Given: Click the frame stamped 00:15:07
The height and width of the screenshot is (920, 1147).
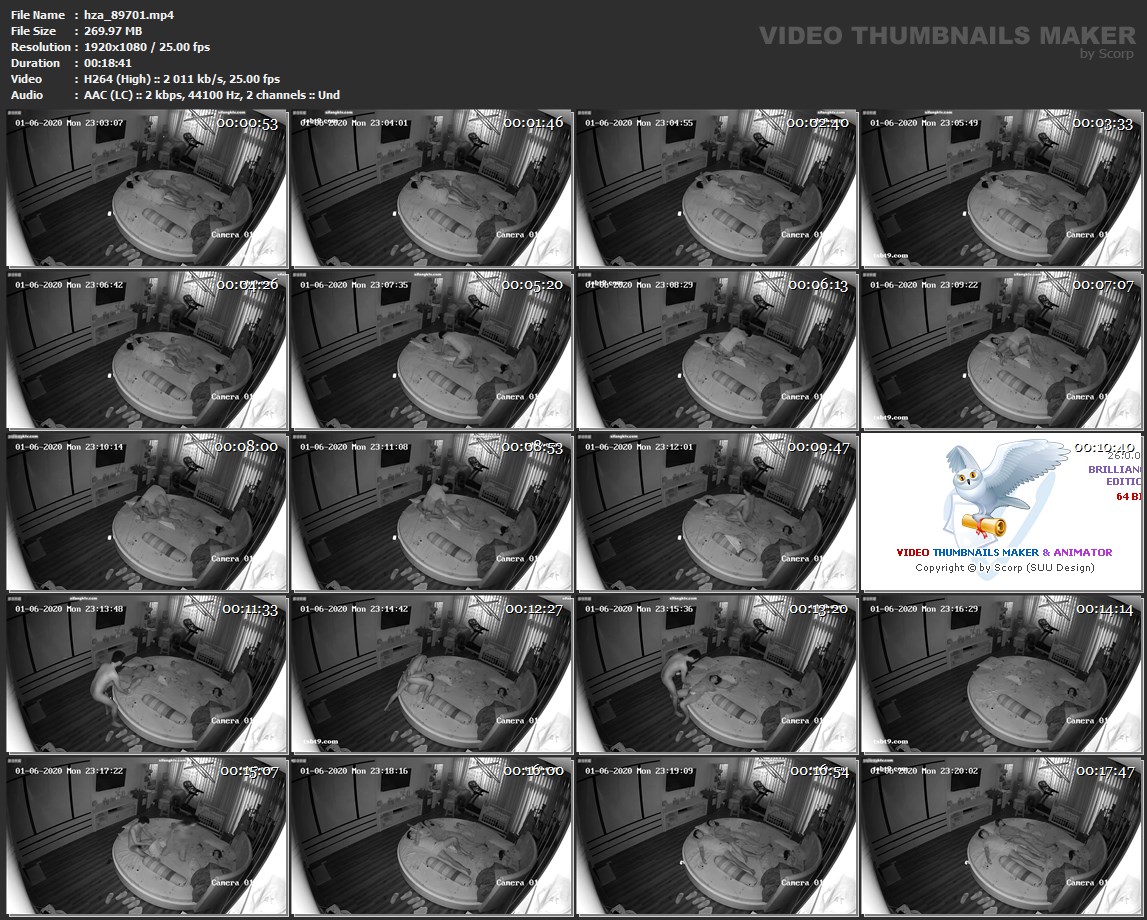Looking at the screenshot, I should [146, 836].
